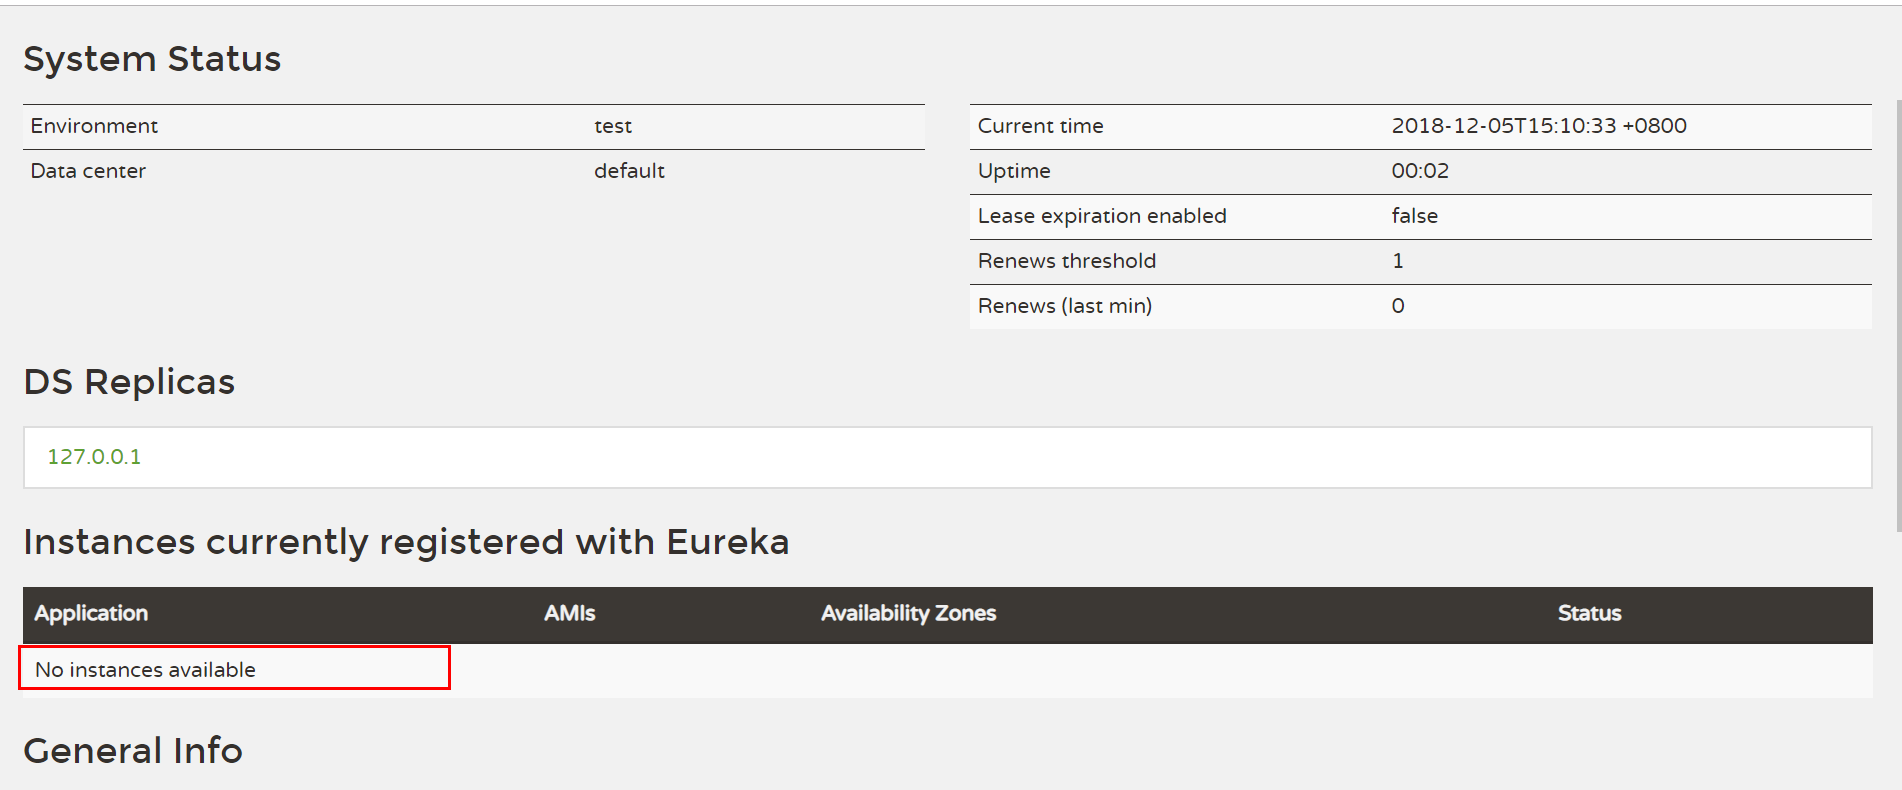Image resolution: width=1902 pixels, height=790 pixels.
Task: Click the Environment value 'test'
Action: click(613, 126)
